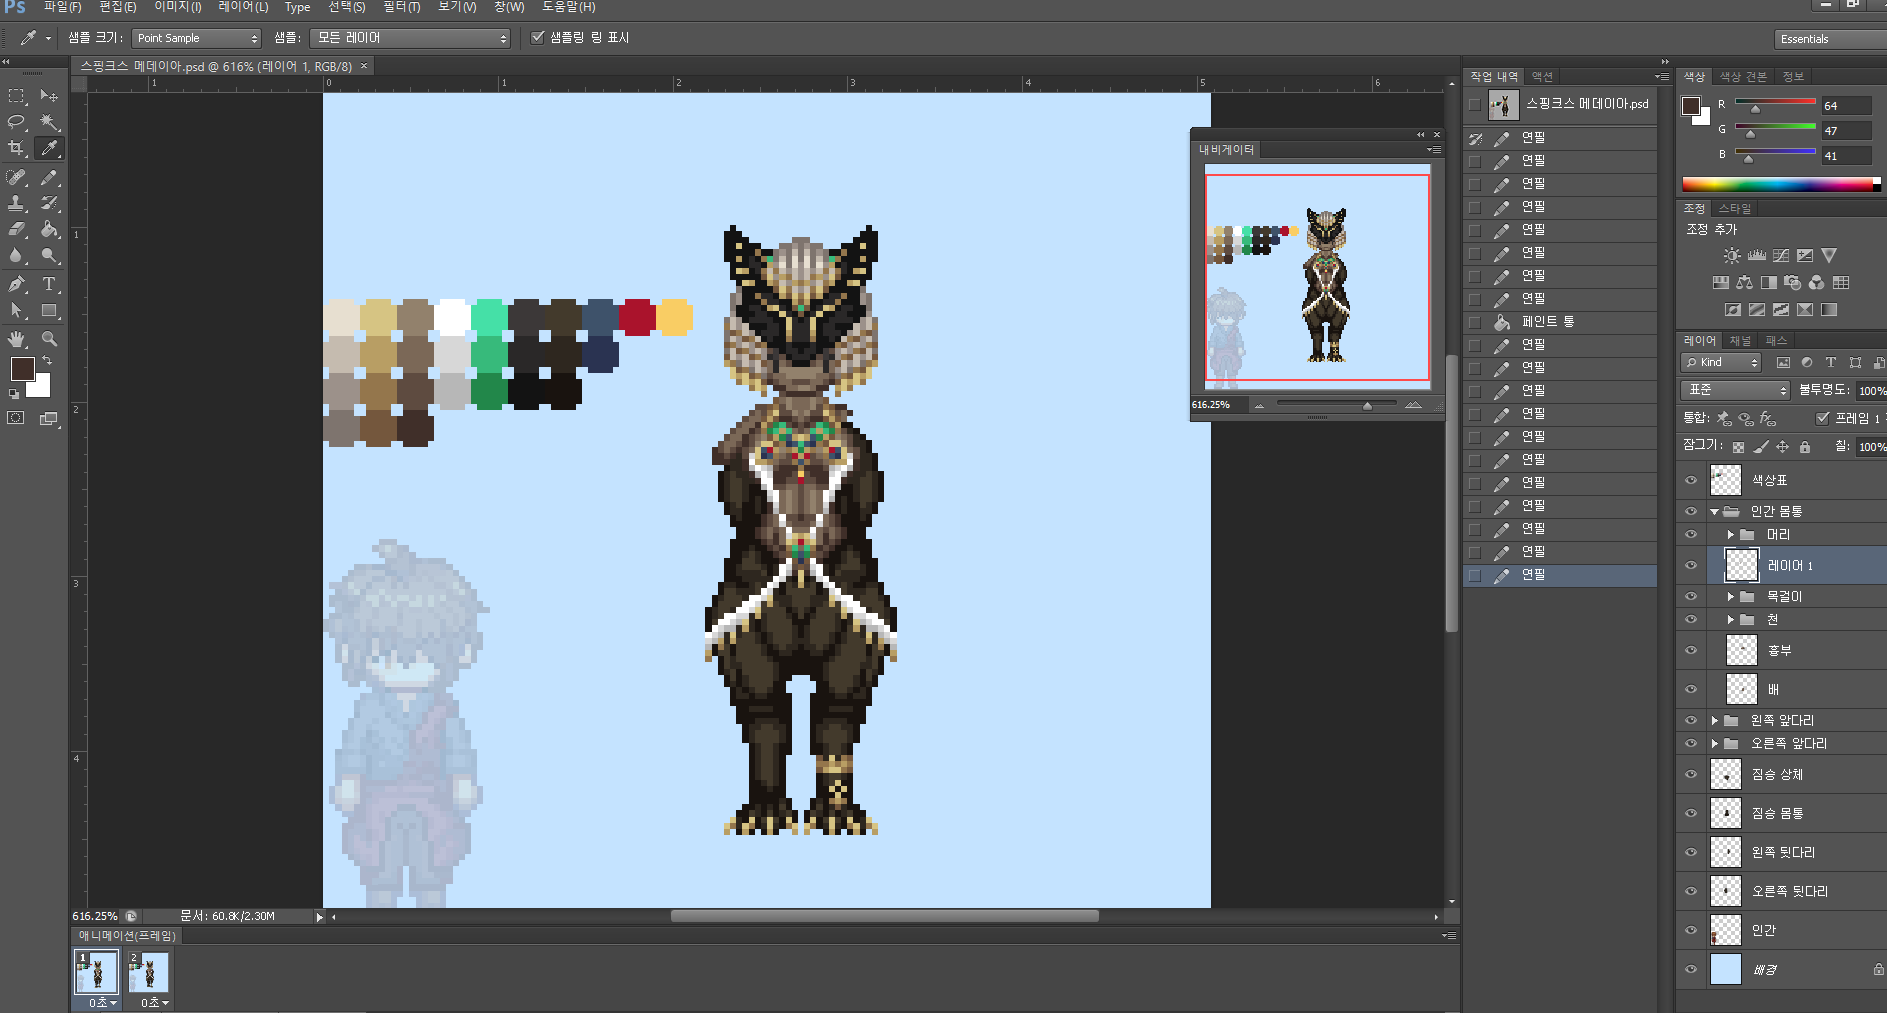Hide the 색상표 layer
Viewport: 1887px width, 1013px height.
(x=1691, y=481)
